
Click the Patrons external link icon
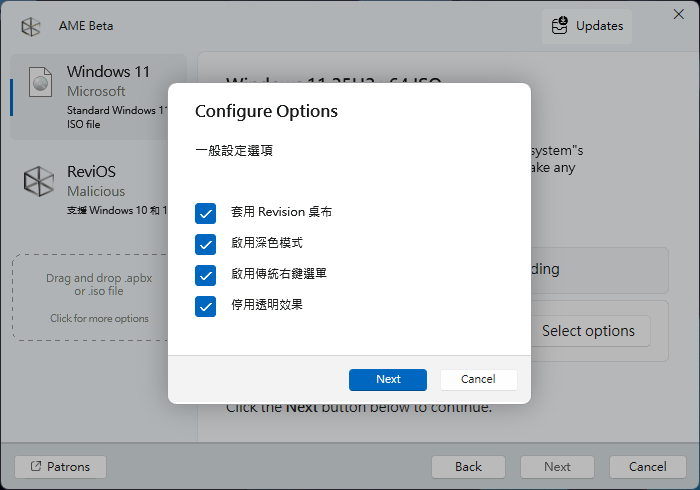pos(36,467)
